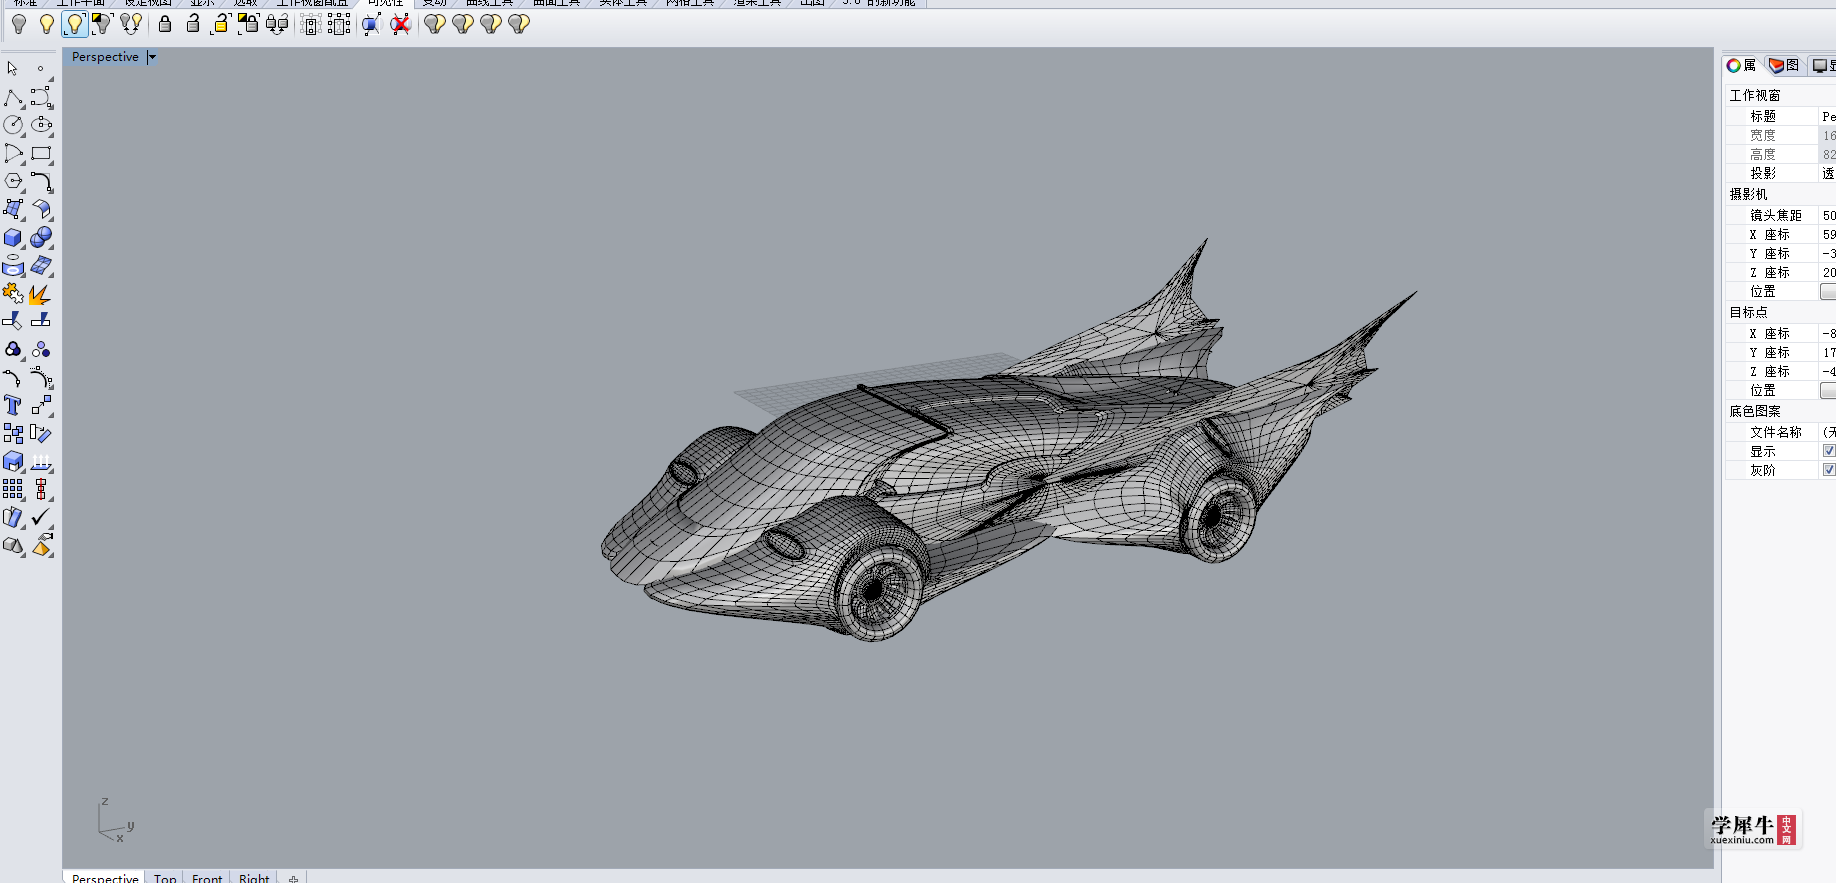Edit the camera X 座标 value
This screenshot has height=883, width=1836.
[x=1827, y=234]
